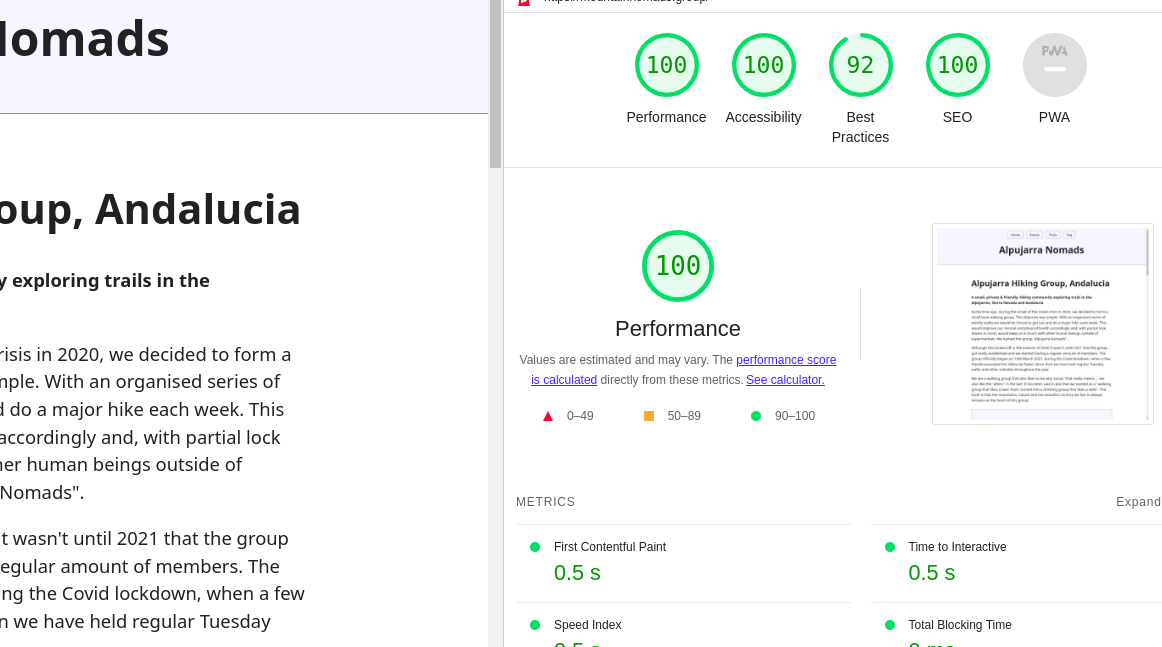Screen dimensions: 1162x647
Task: Switch to the SEO report section
Action: (957, 117)
